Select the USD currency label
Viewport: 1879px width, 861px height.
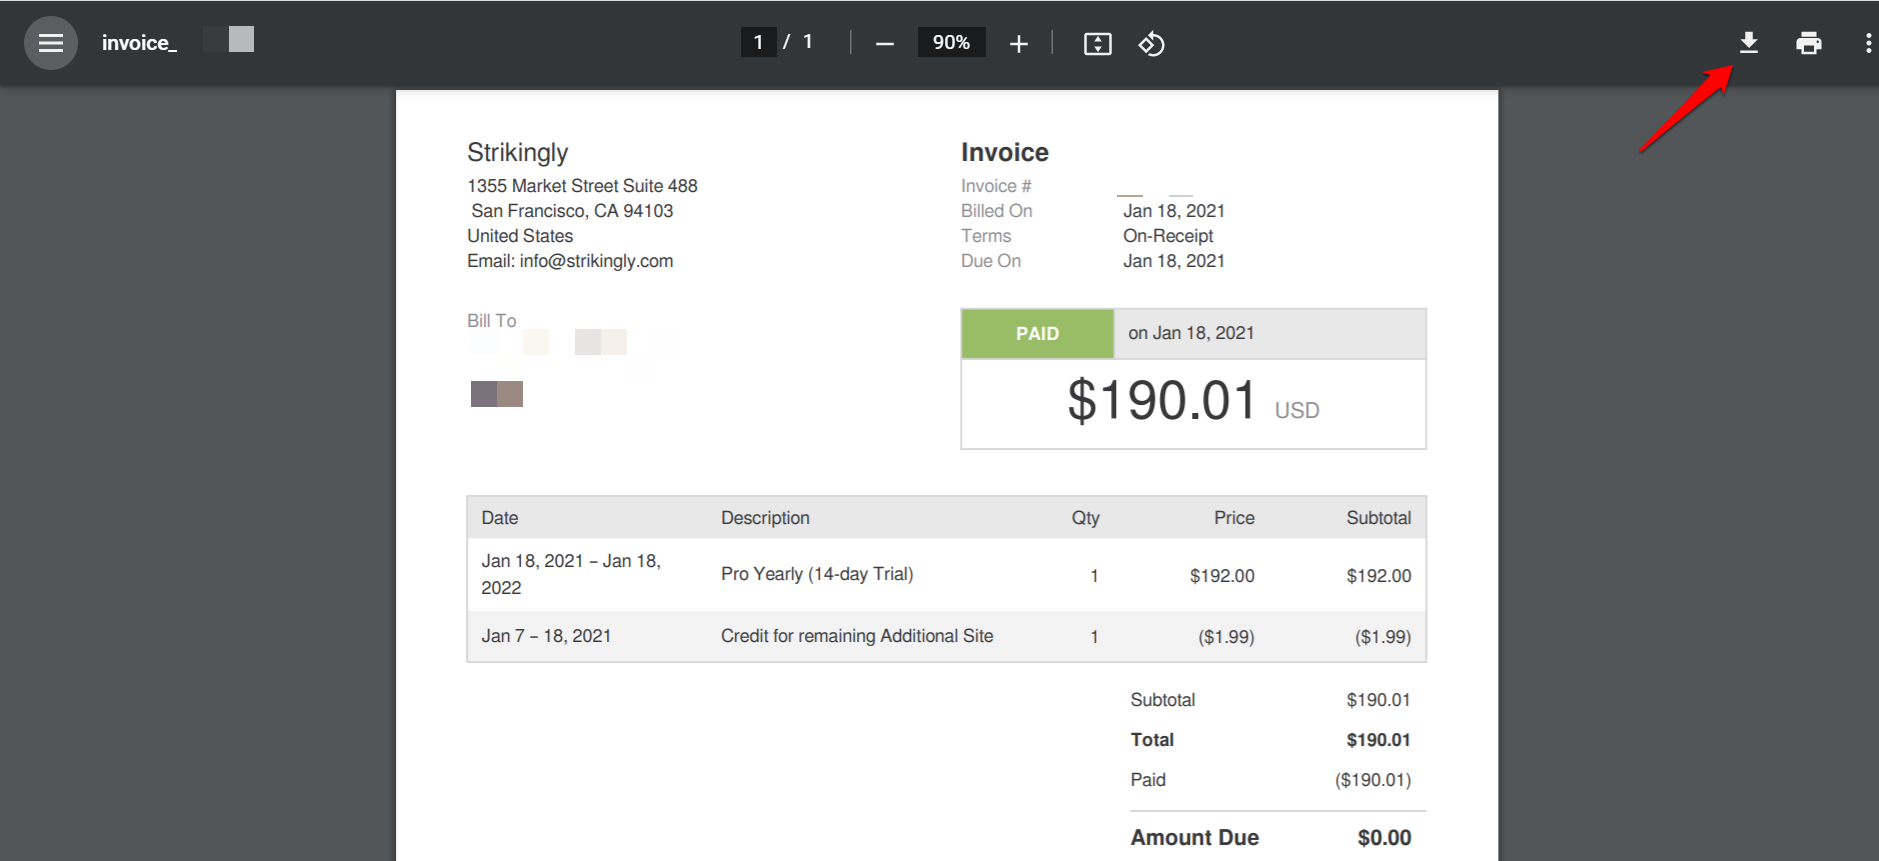pos(1297,410)
